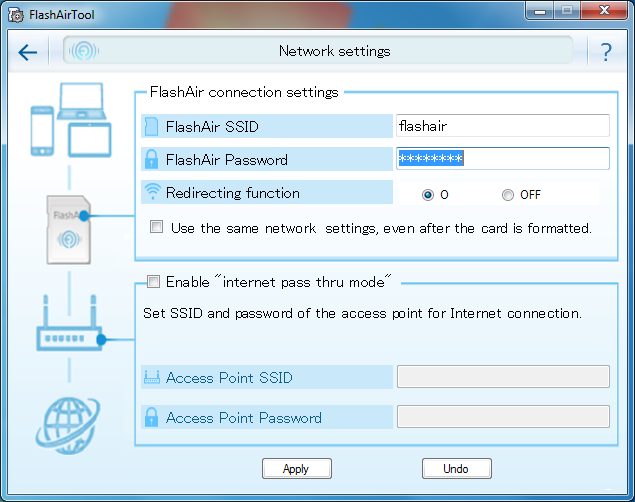
Task: Enable internet pass thru mode checkbox
Action: 153,282
